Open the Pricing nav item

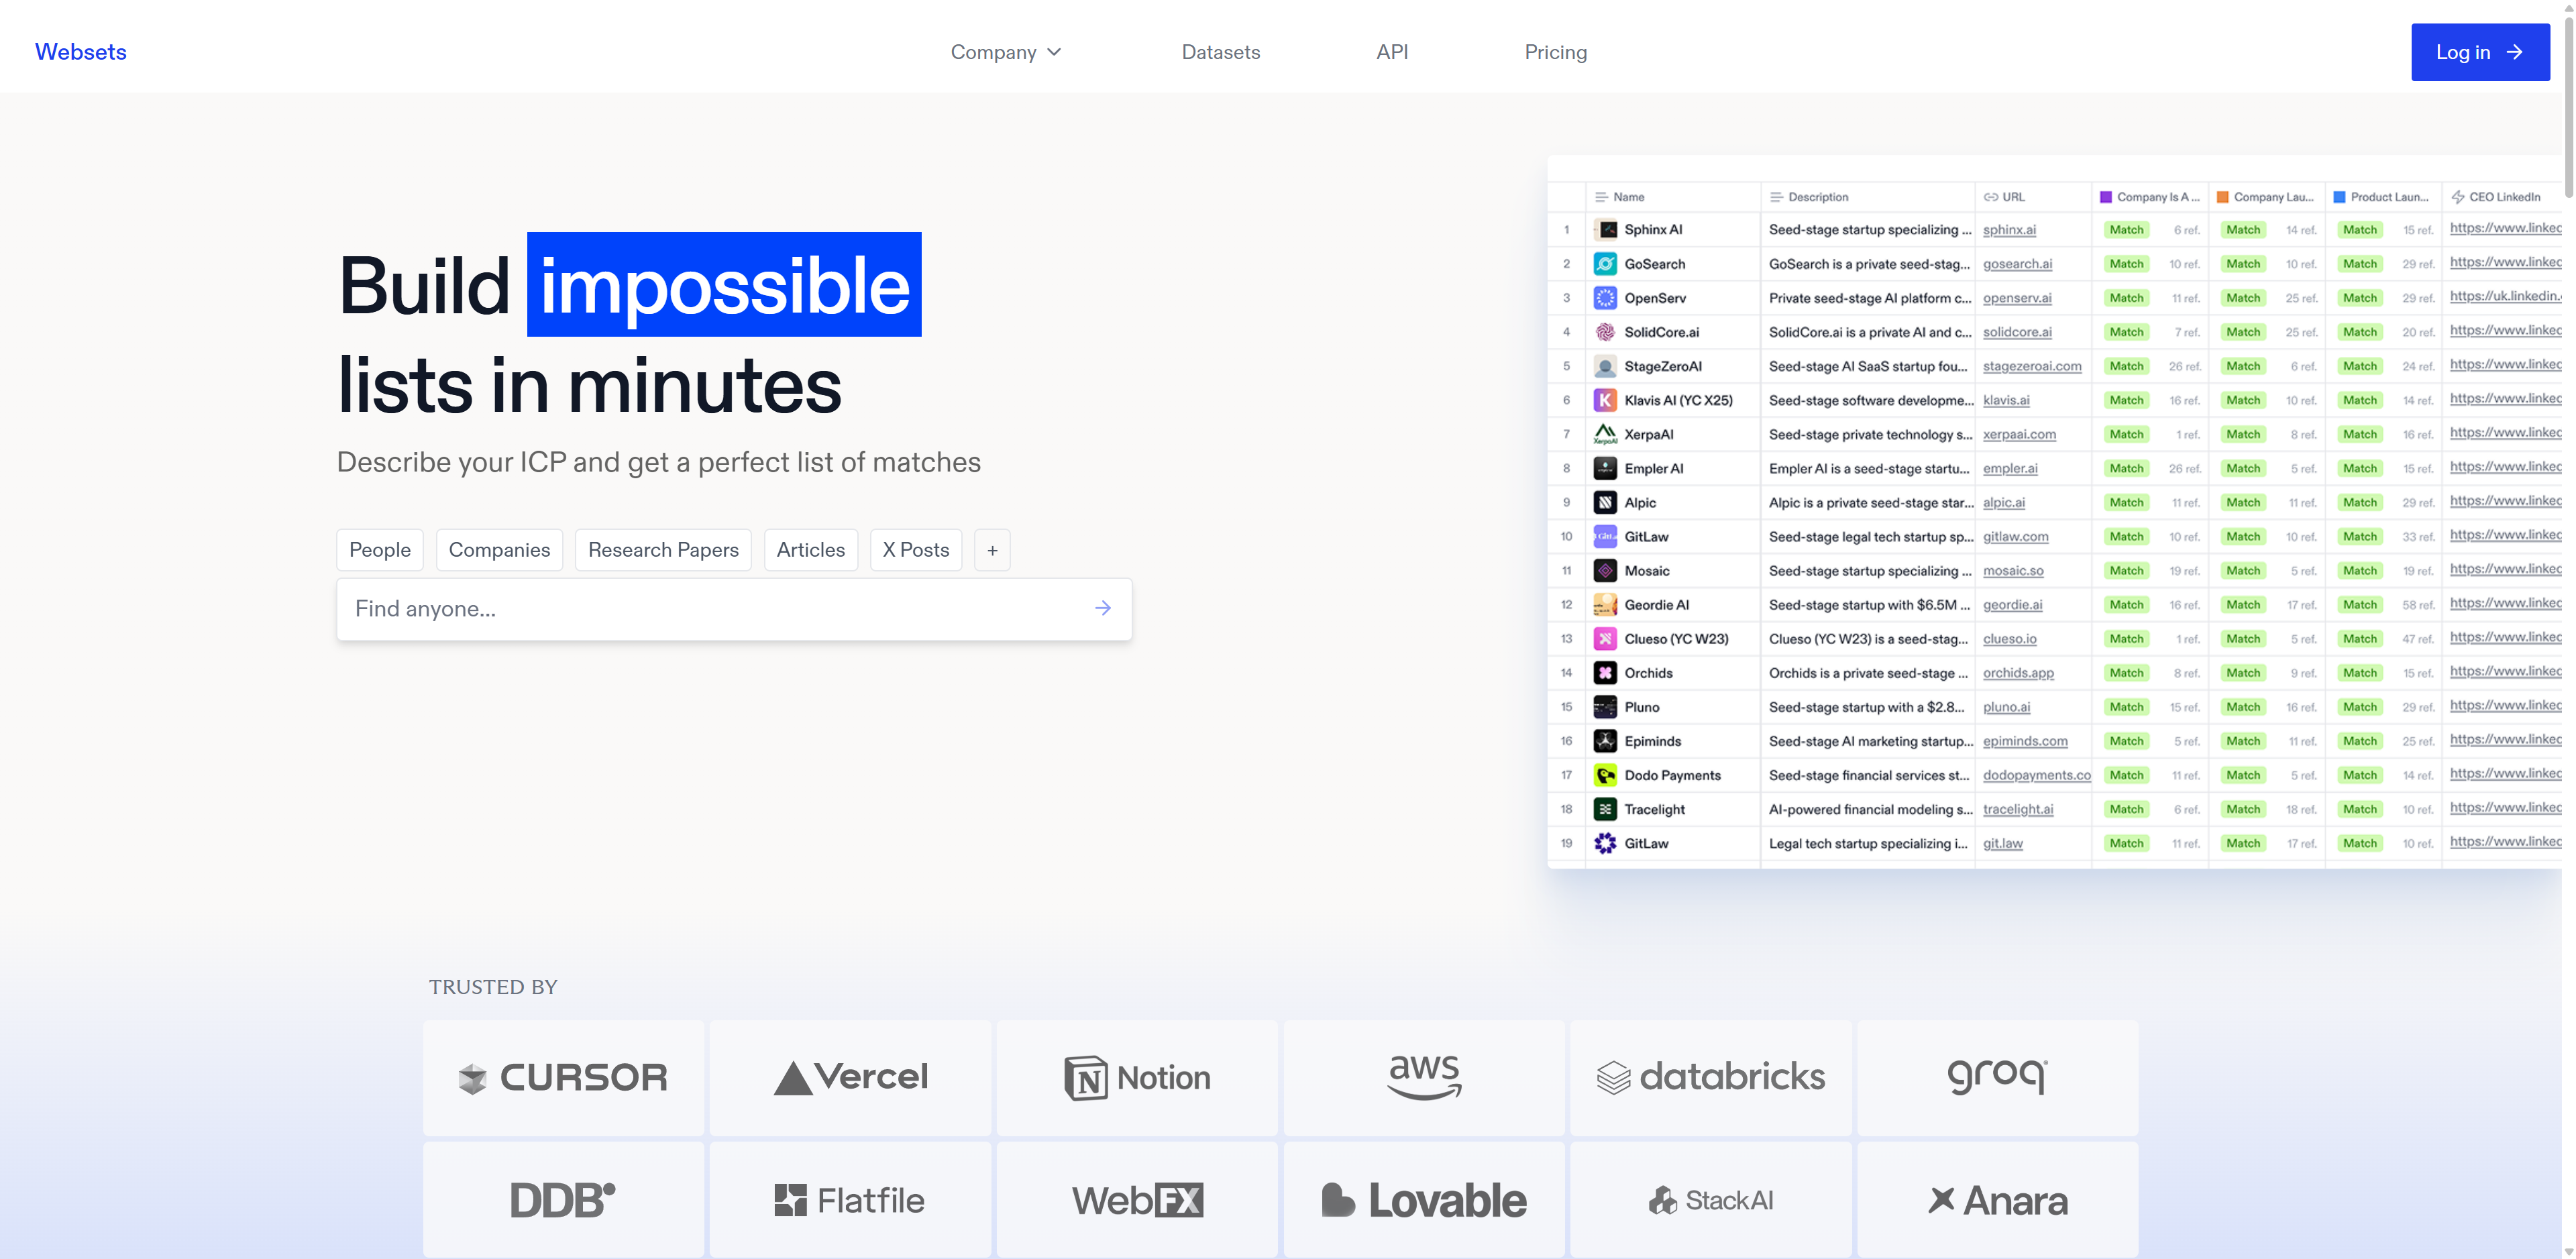pyautogui.click(x=1555, y=52)
